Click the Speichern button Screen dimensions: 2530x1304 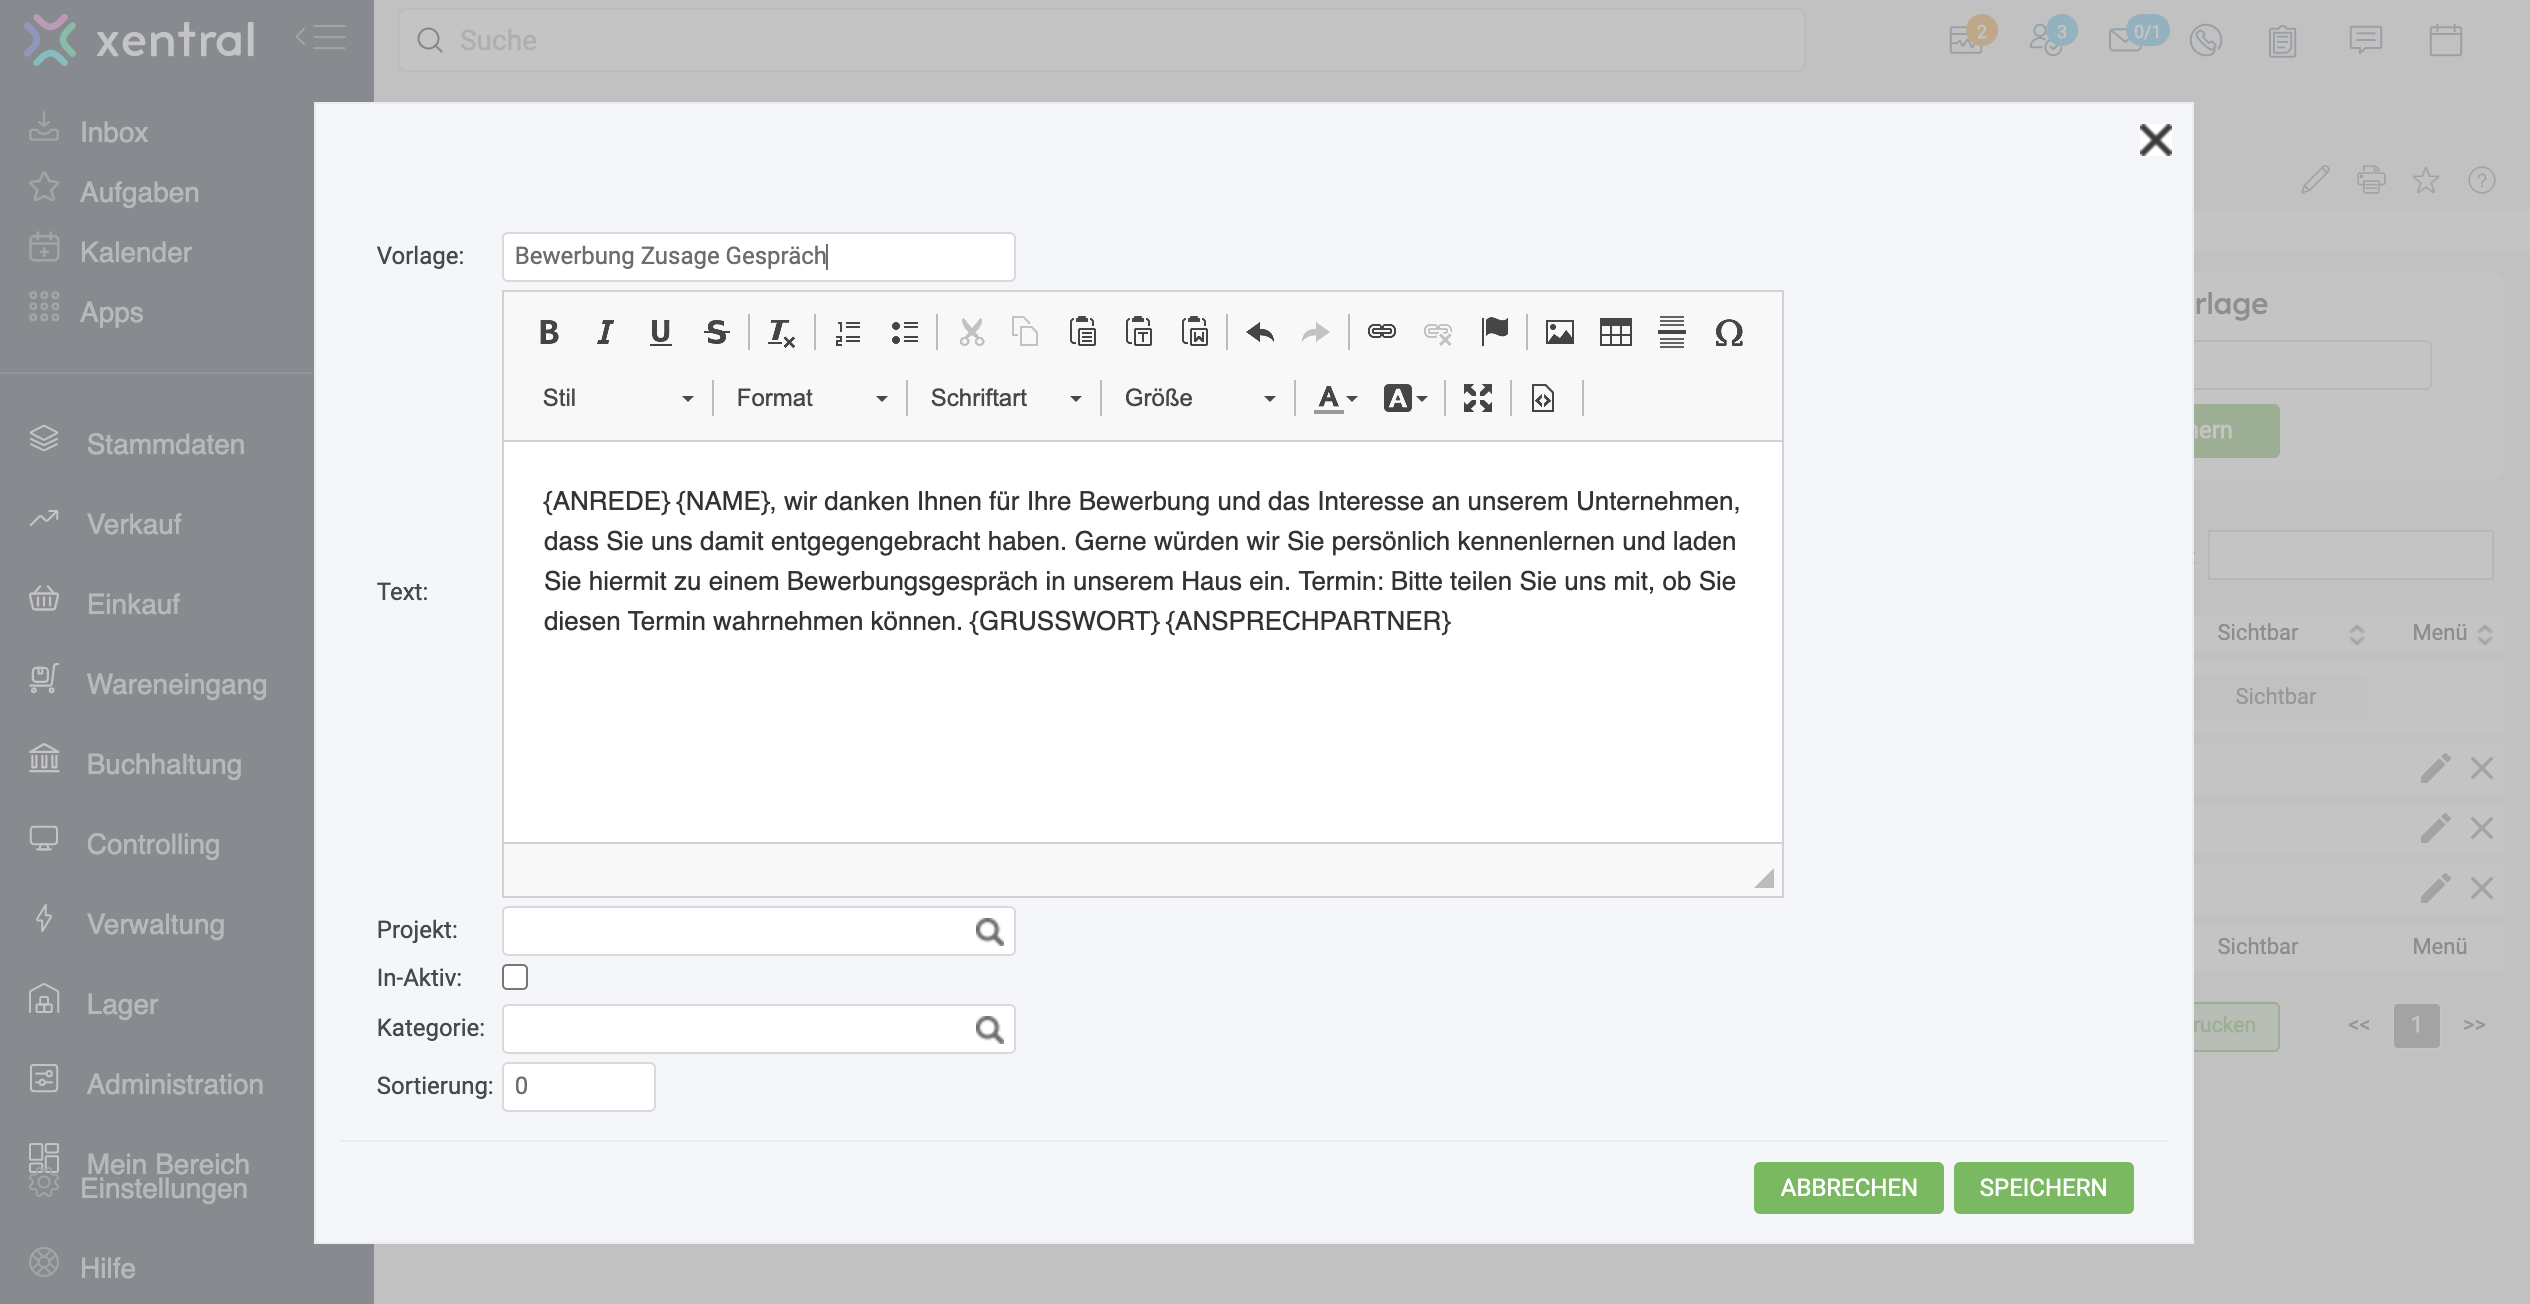click(2043, 1188)
